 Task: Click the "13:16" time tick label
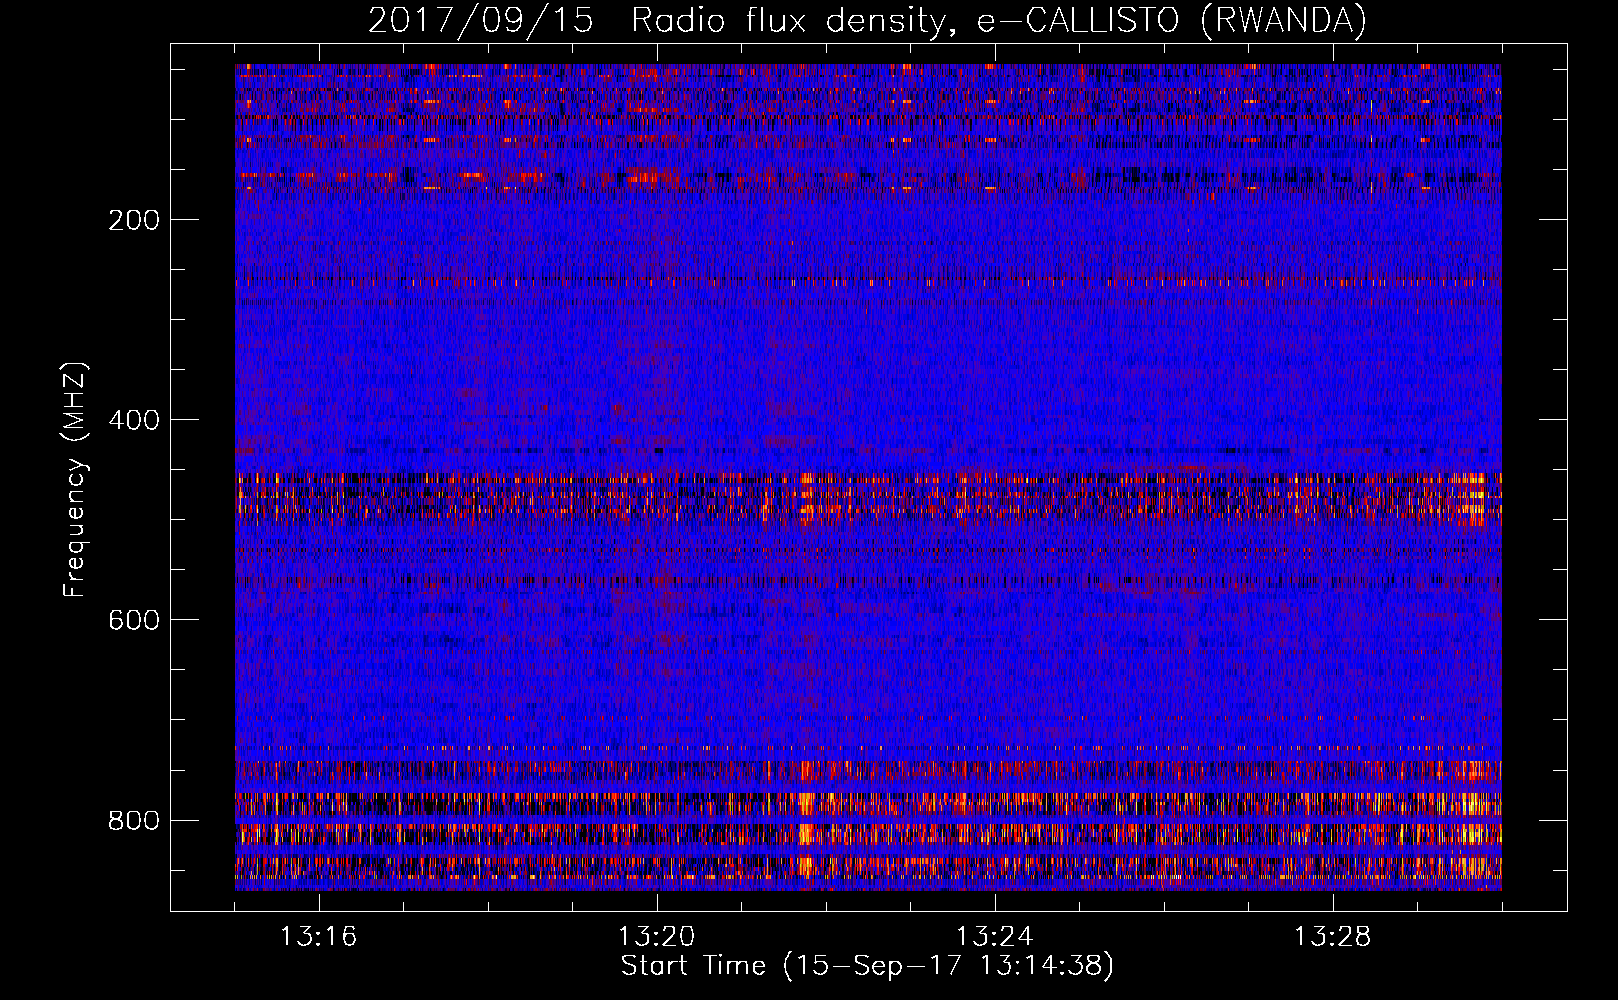pos(318,937)
